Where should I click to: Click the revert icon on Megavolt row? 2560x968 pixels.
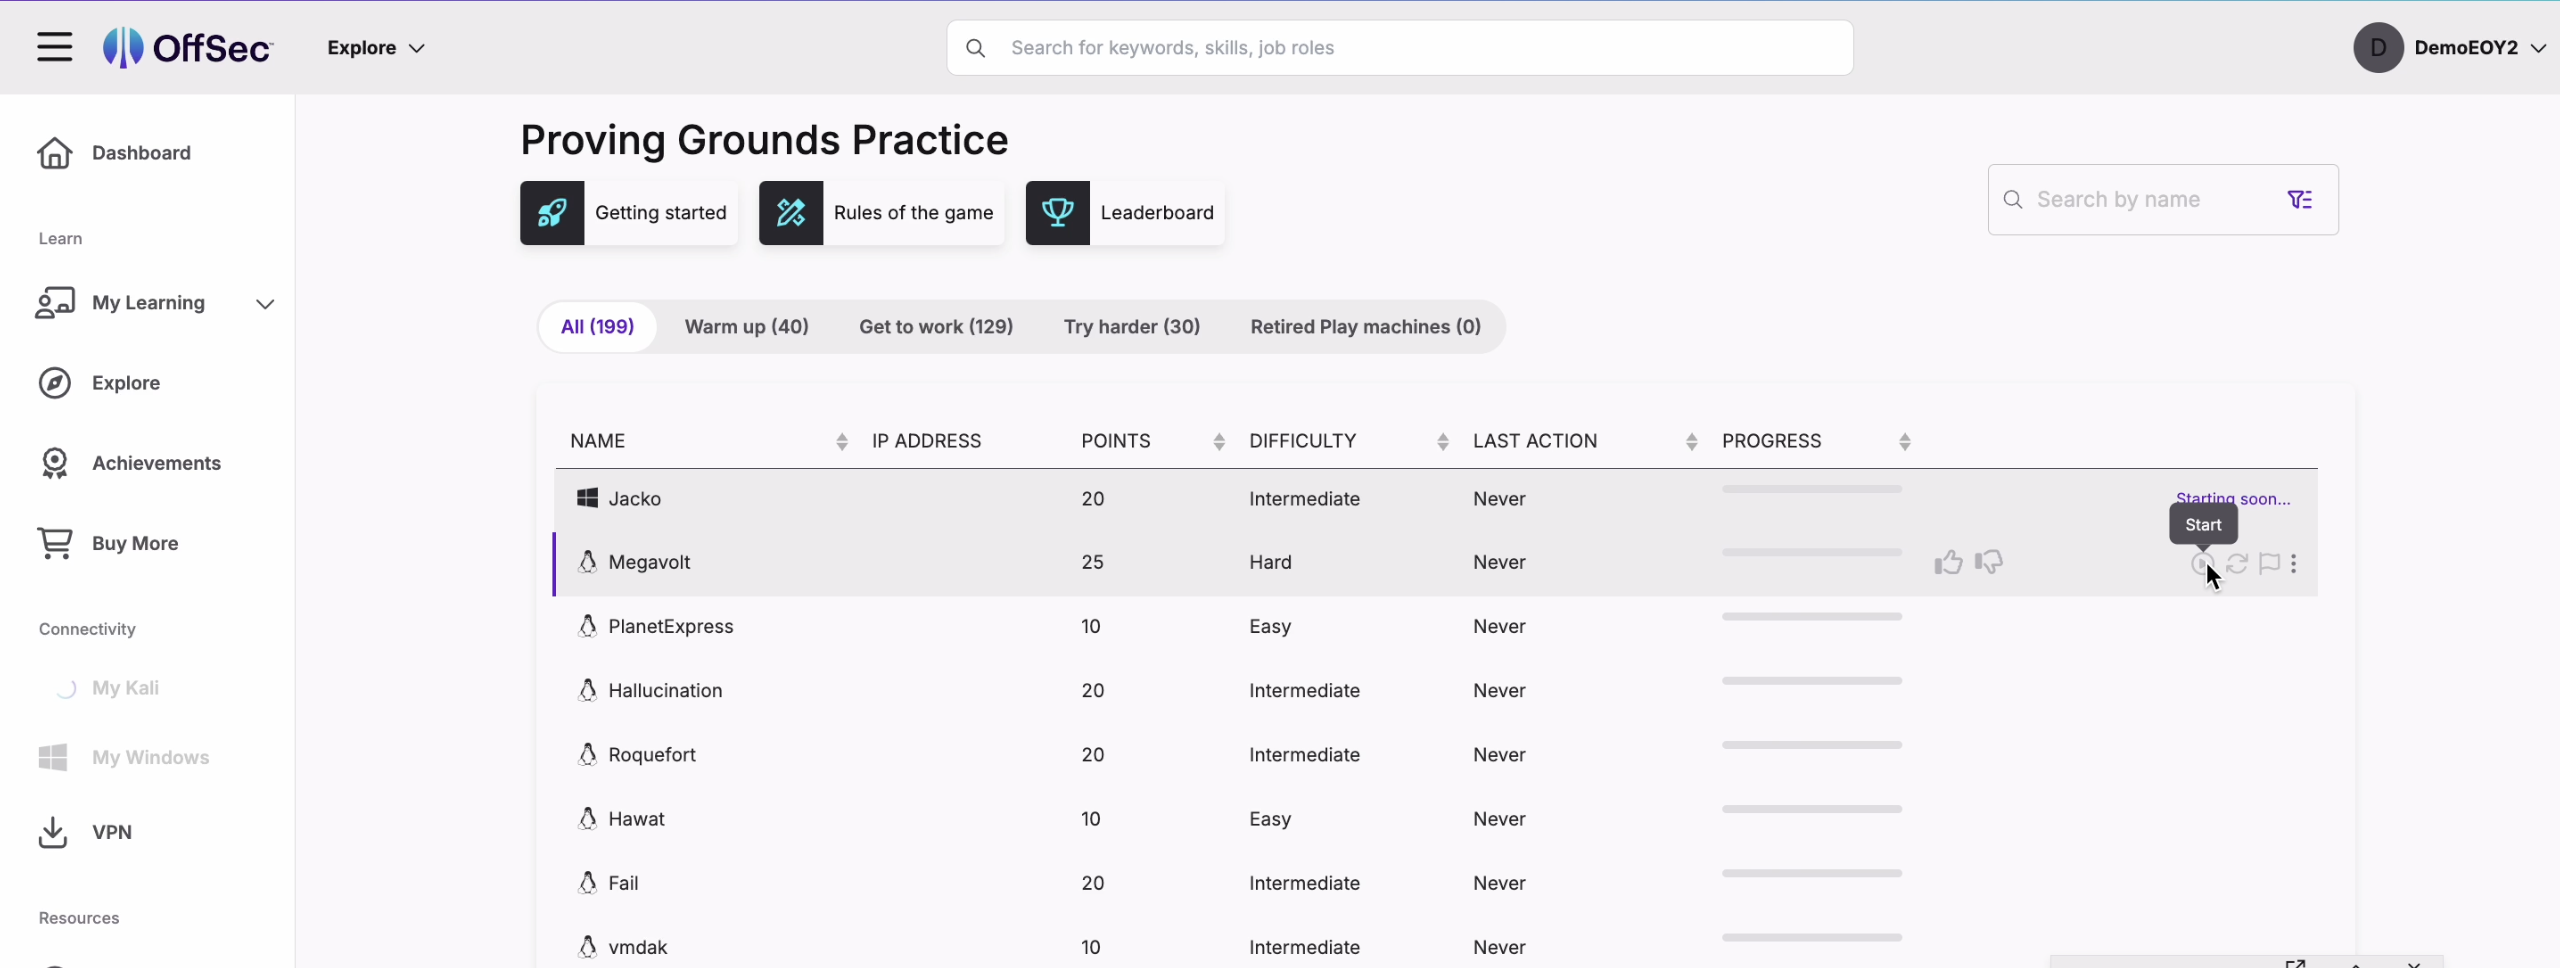[2237, 564]
